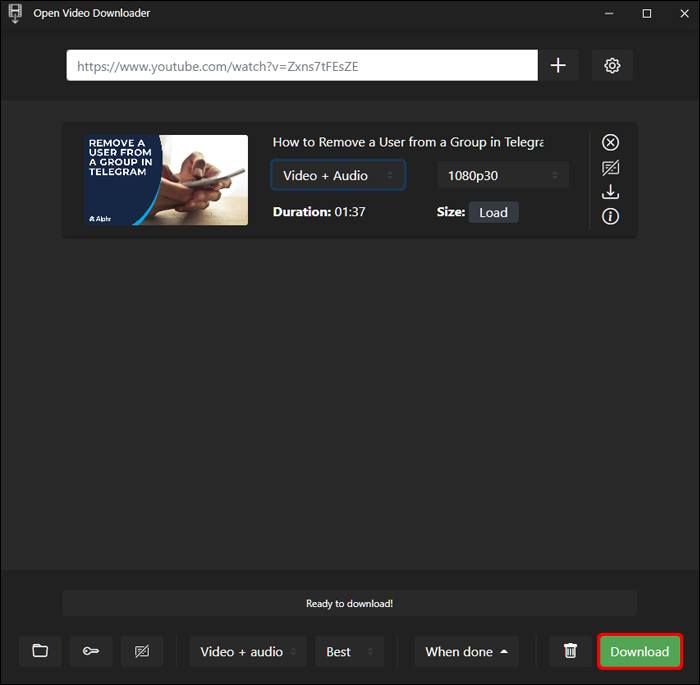Expand the bottom Video + audio selector
Screen dimensions: 700x685
pyautogui.click(x=248, y=652)
